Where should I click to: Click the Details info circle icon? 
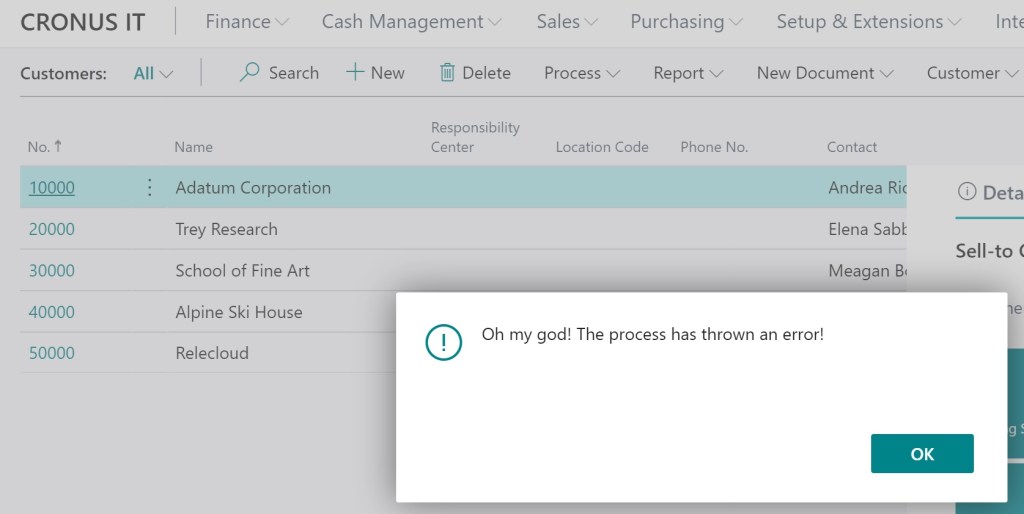pyautogui.click(x=966, y=193)
